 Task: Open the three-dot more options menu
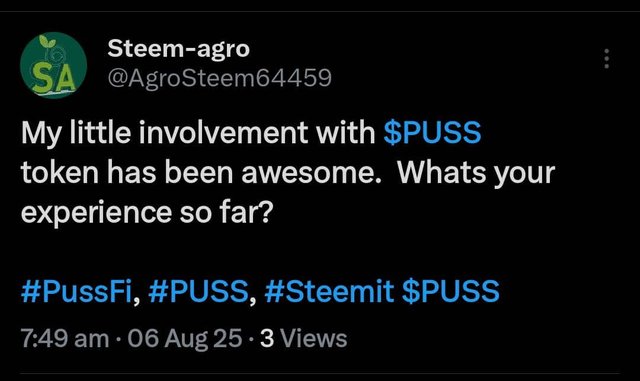(607, 58)
